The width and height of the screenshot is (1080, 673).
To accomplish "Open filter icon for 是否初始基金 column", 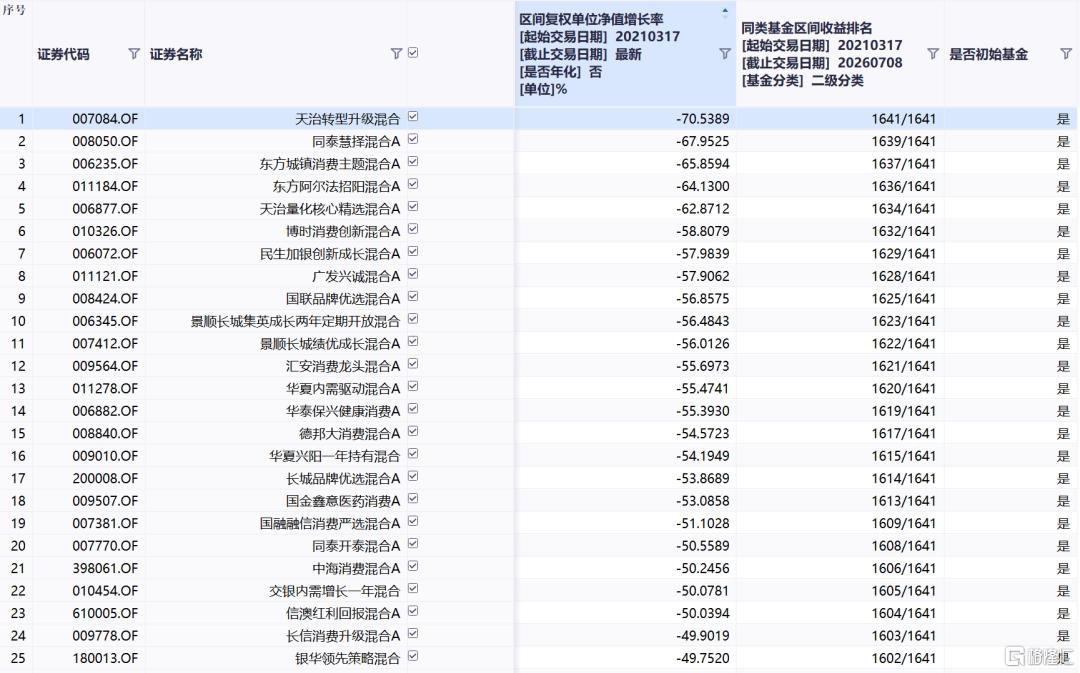I will 1066,54.
